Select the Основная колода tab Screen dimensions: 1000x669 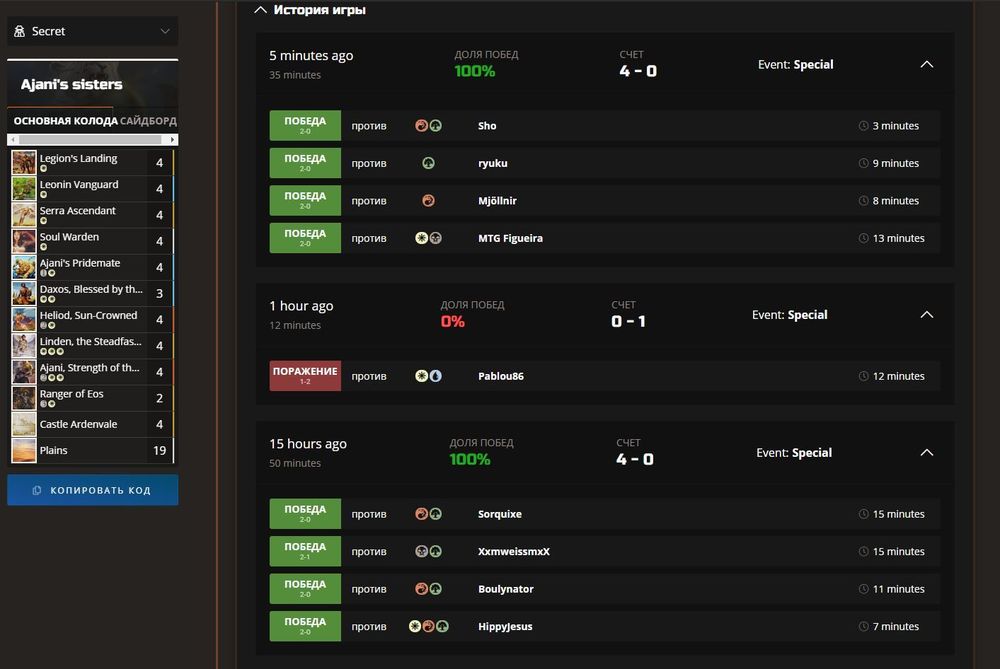coord(65,121)
